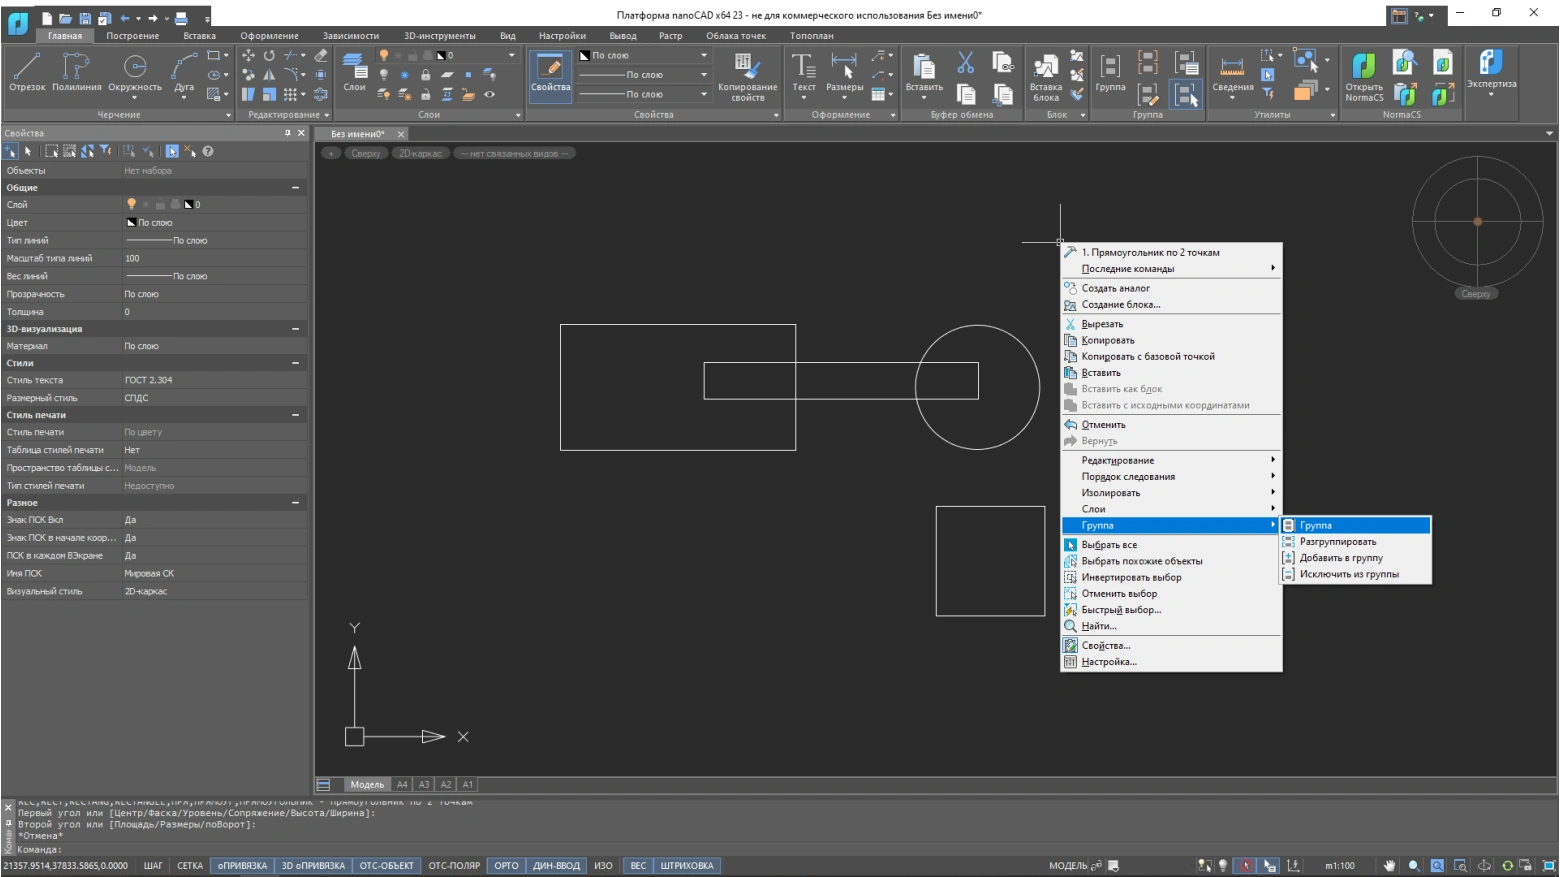Toggle ОРТО mode in status bar
The image size is (1560, 877).
tap(506, 866)
